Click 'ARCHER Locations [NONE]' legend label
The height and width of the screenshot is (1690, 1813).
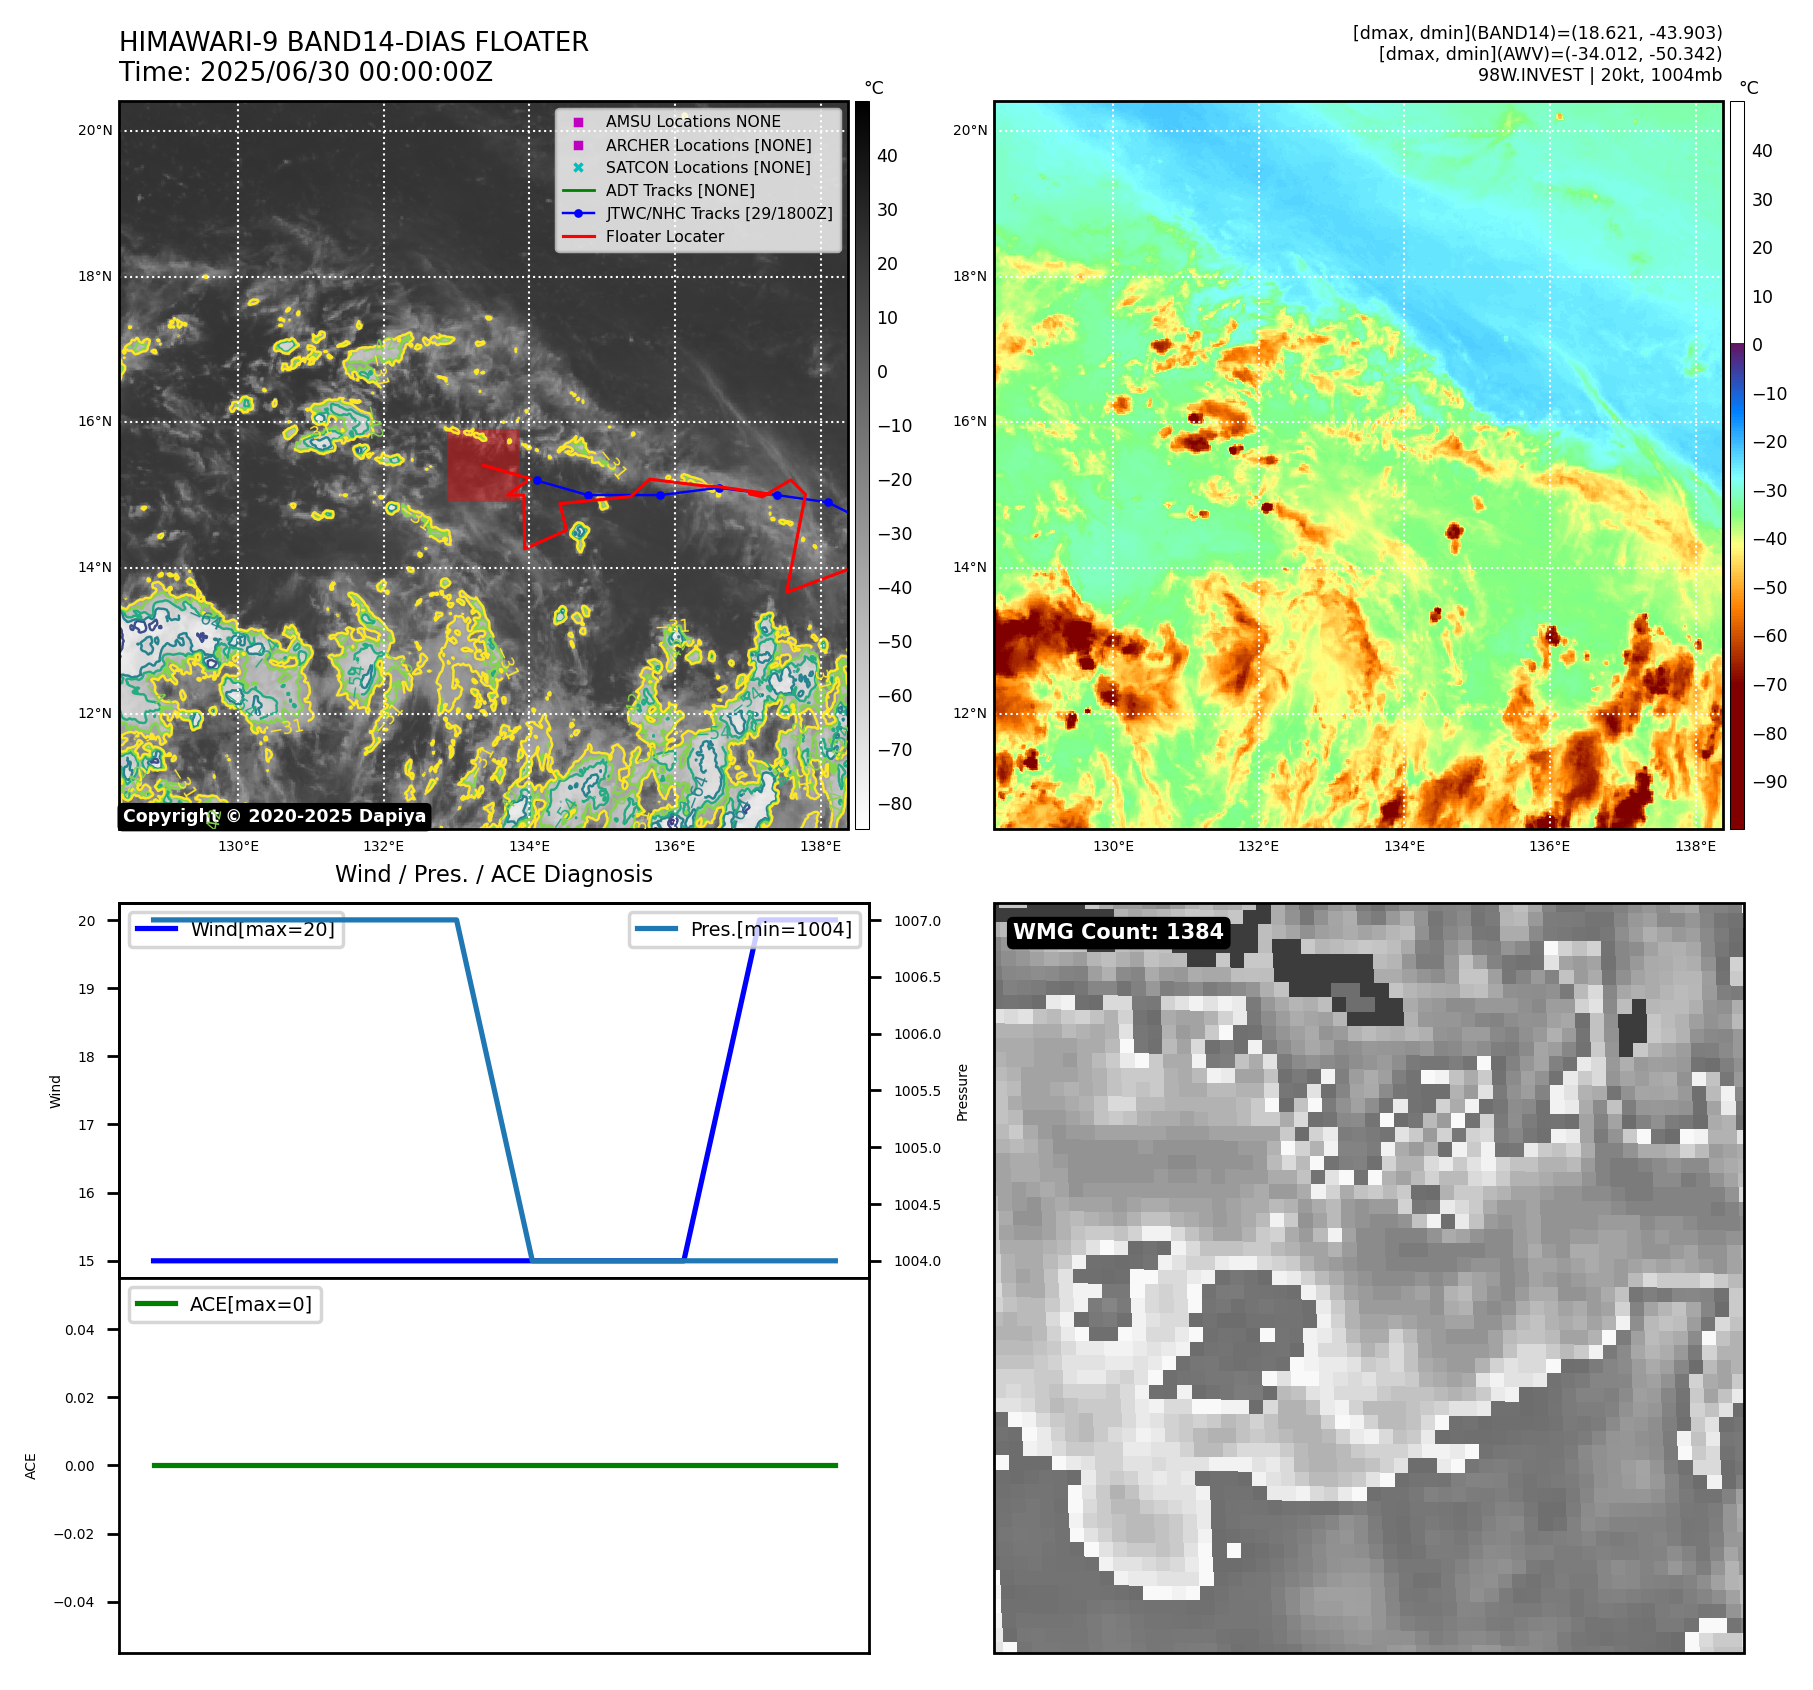(x=709, y=145)
